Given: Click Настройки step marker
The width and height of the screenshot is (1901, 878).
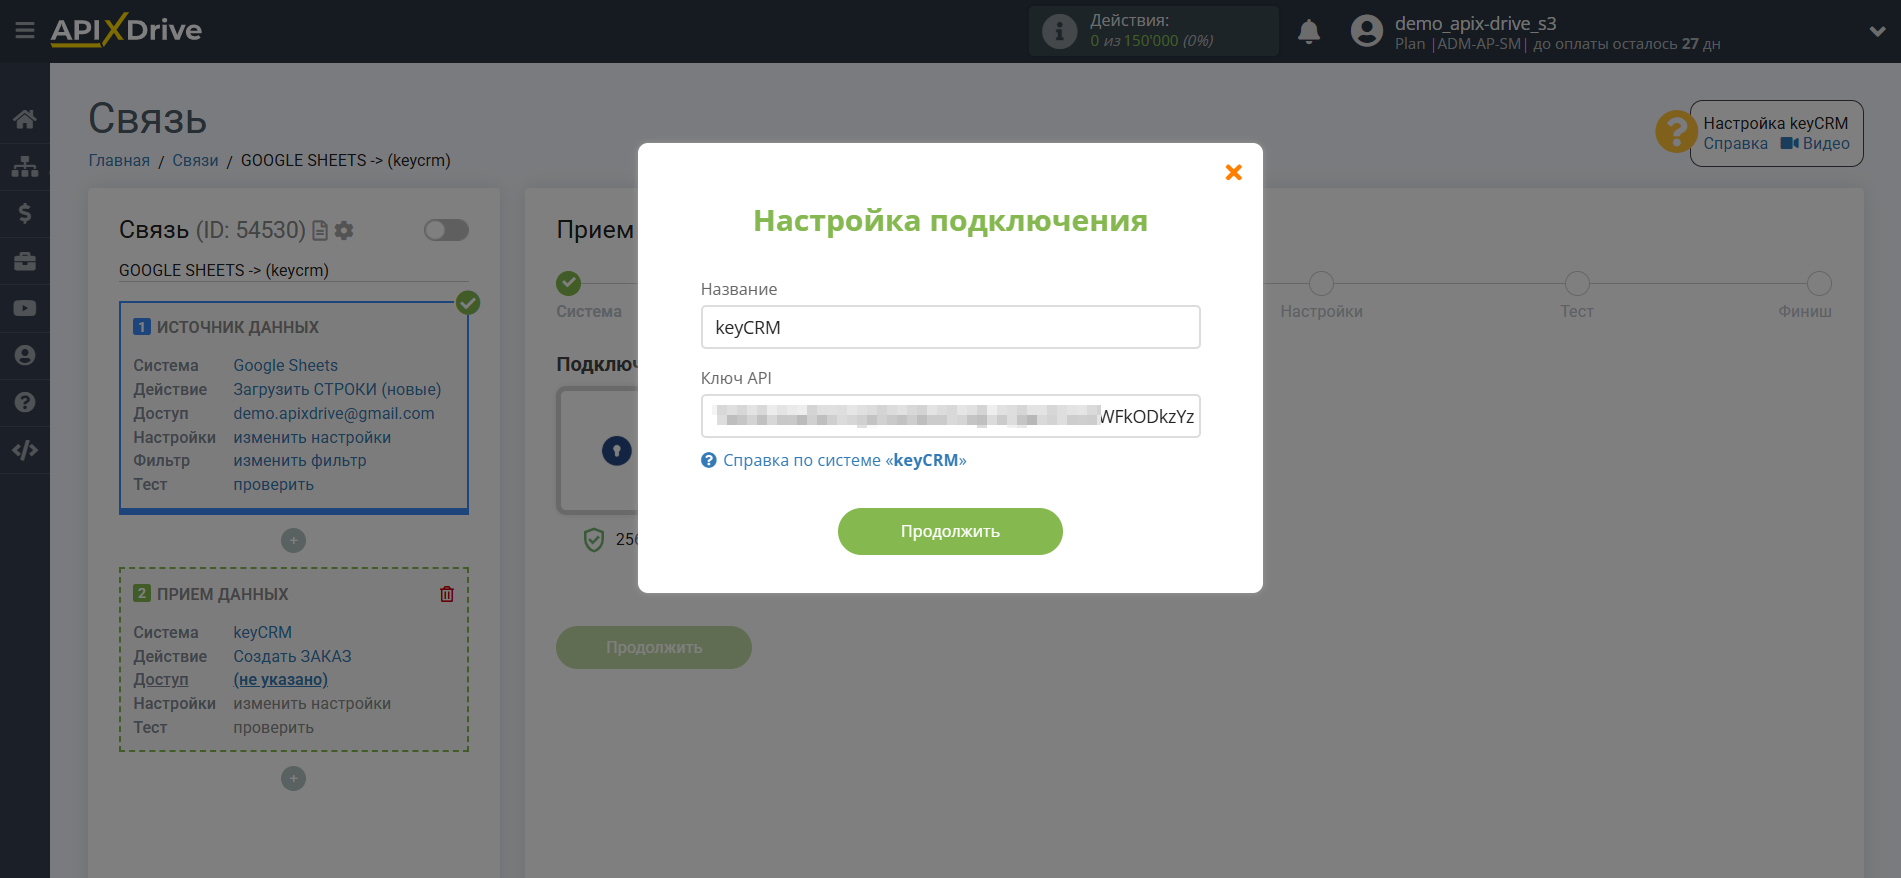Looking at the screenshot, I should click(x=1321, y=284).
